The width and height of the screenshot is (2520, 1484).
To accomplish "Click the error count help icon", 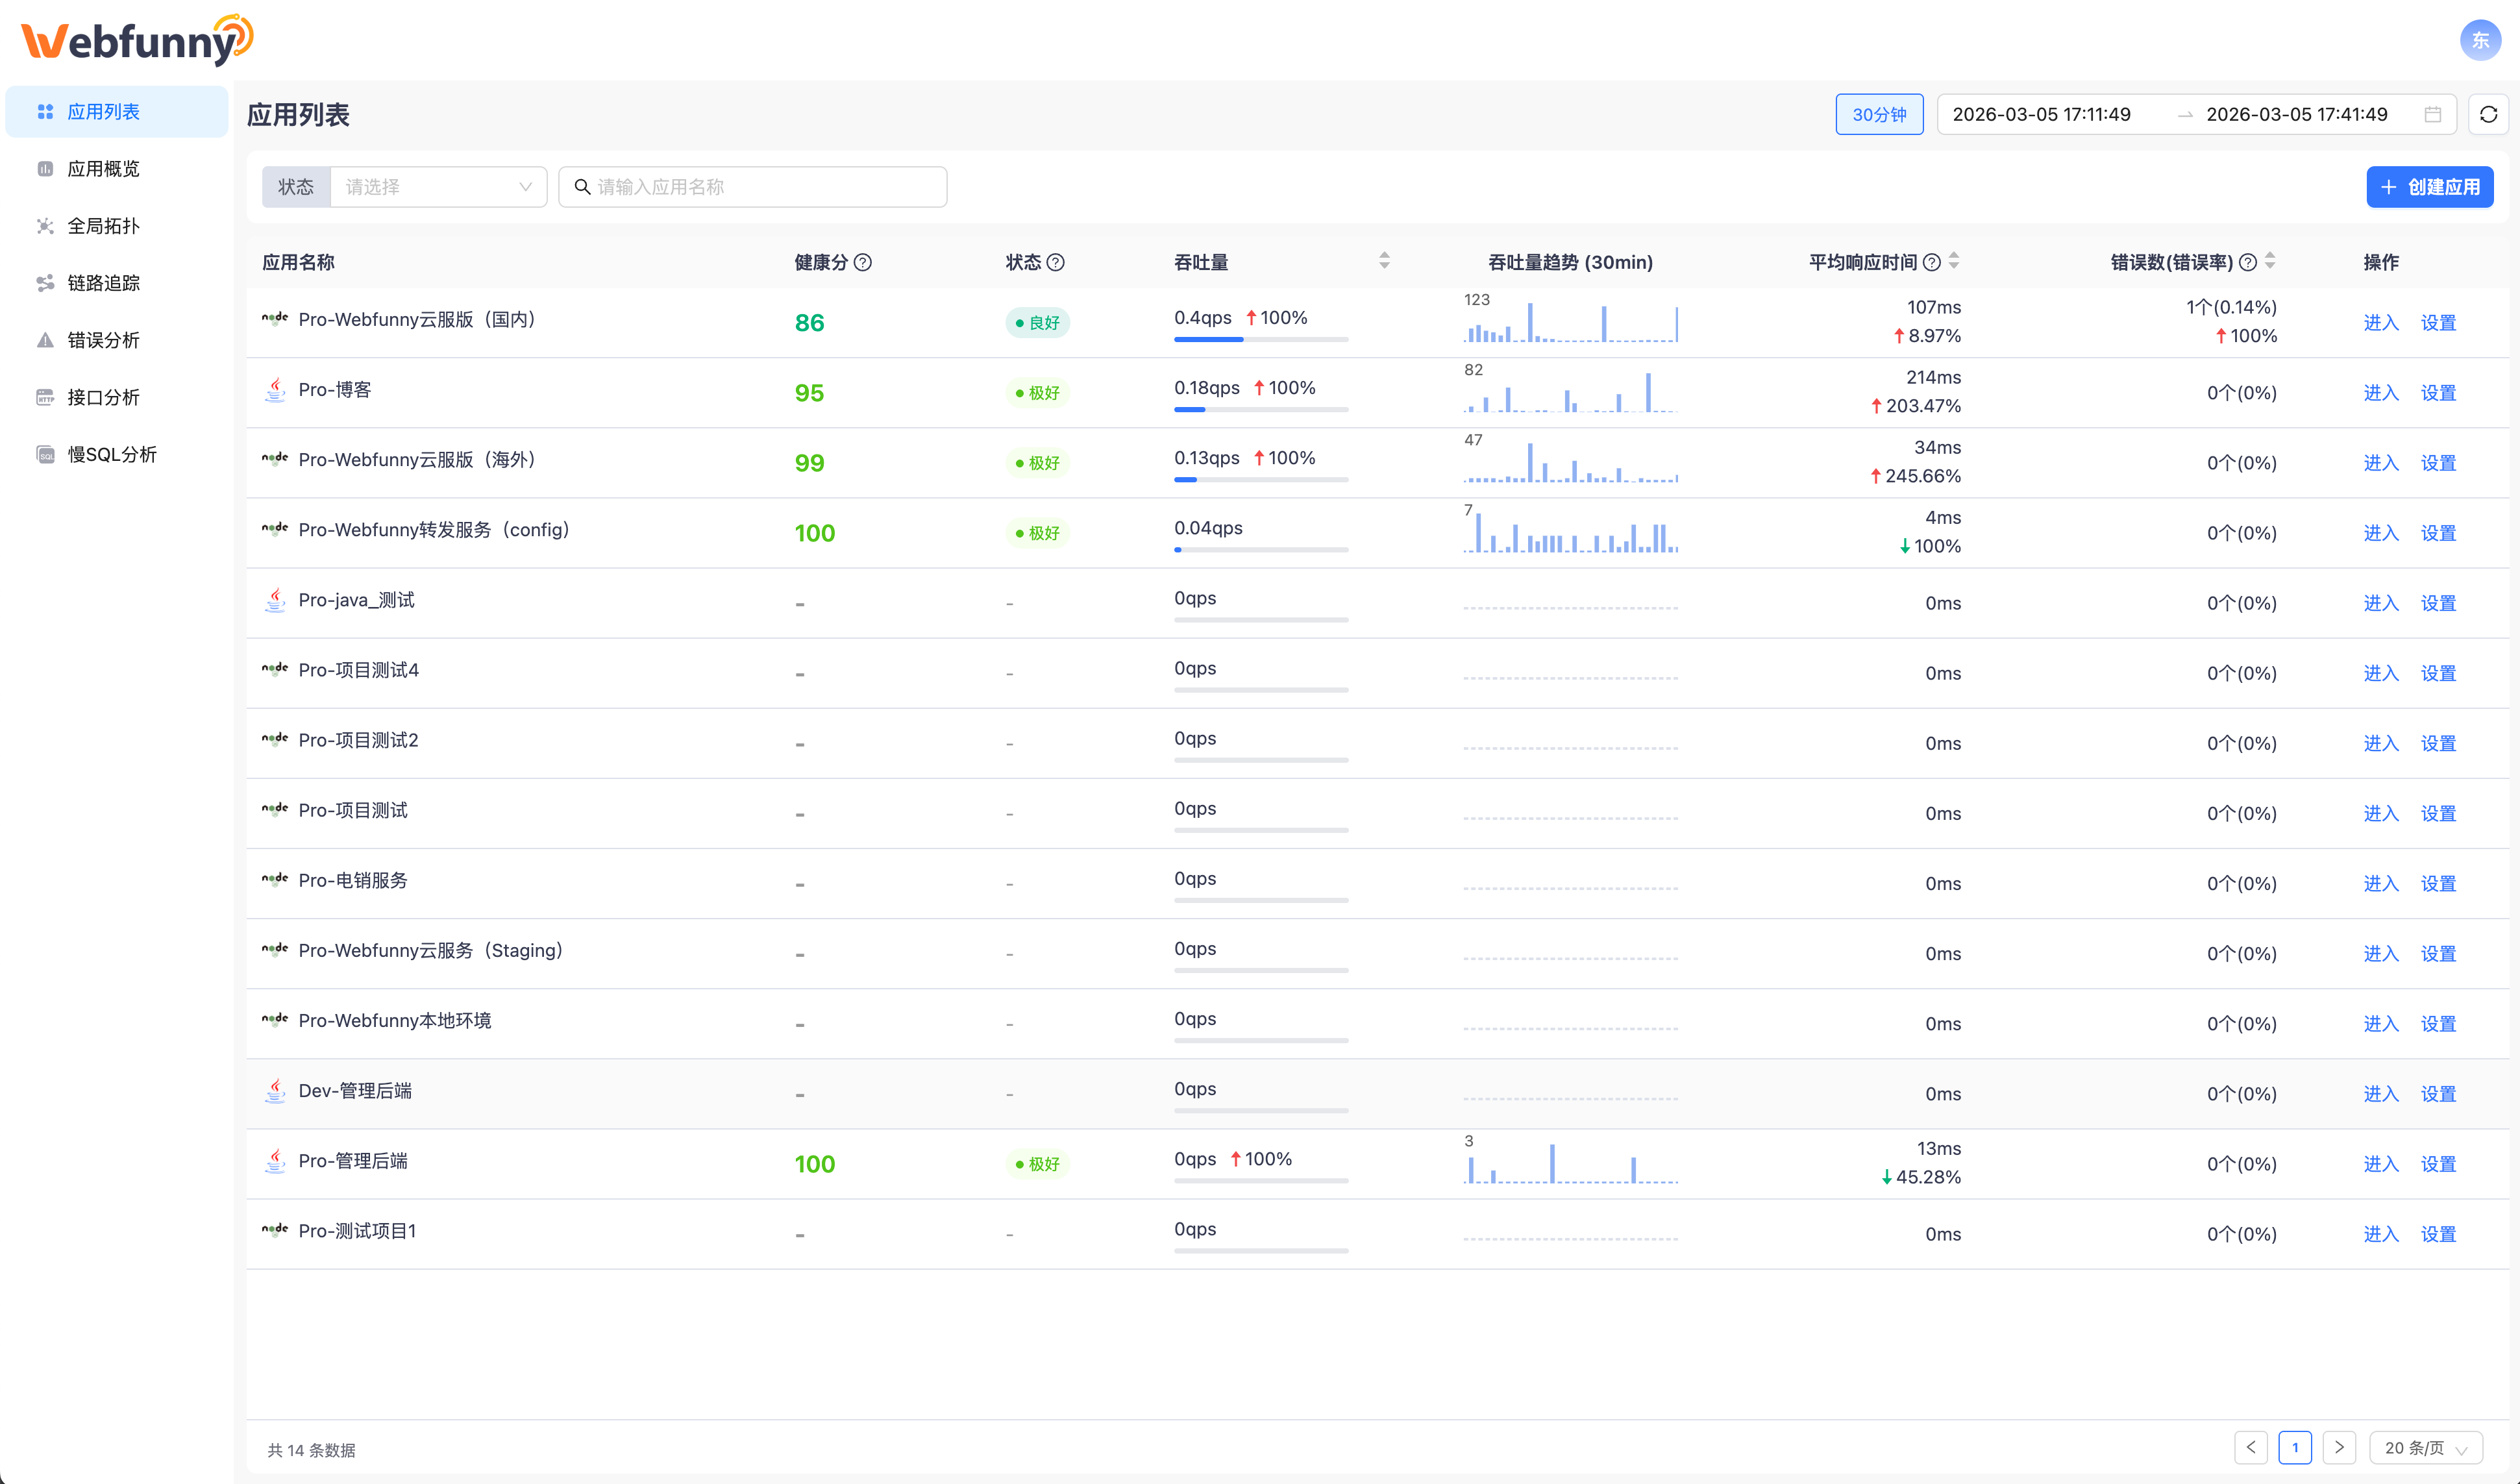I will (x=2248, y=262).
